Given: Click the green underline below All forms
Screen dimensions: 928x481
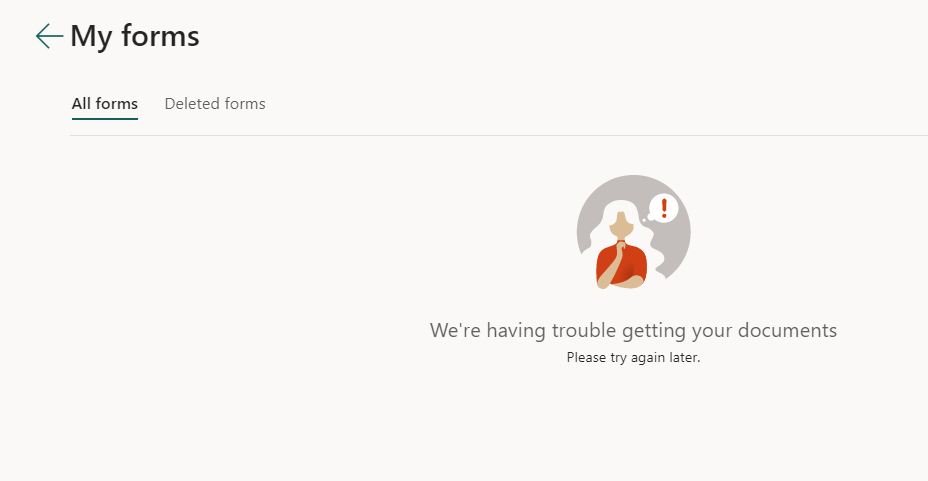Looking at the screenshot, I should (105, 118).
